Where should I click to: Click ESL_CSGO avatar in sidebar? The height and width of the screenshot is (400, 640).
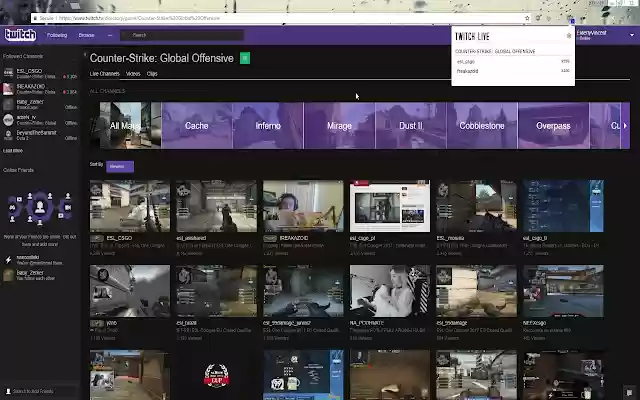tap(8, 73)
